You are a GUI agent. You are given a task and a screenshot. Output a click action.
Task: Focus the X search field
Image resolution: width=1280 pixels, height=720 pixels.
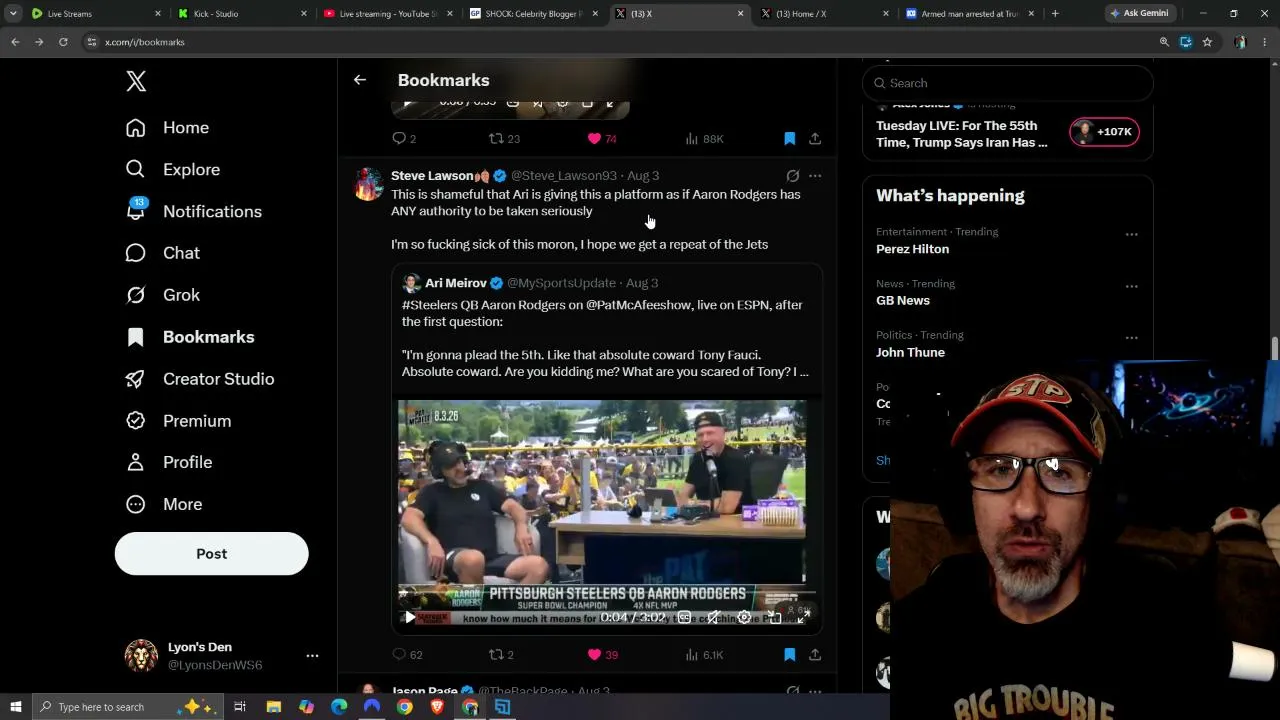1008,83
